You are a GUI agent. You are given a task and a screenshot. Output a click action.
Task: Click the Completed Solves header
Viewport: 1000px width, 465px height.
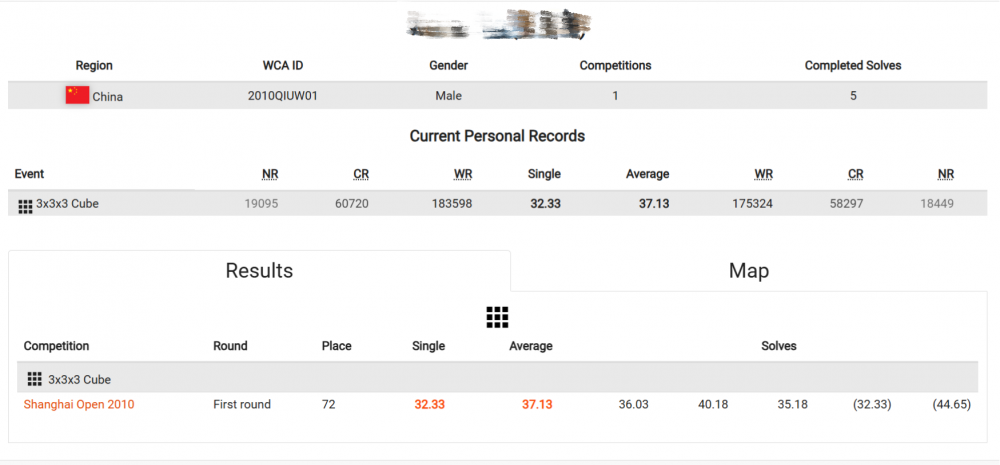tap(853, 66)
